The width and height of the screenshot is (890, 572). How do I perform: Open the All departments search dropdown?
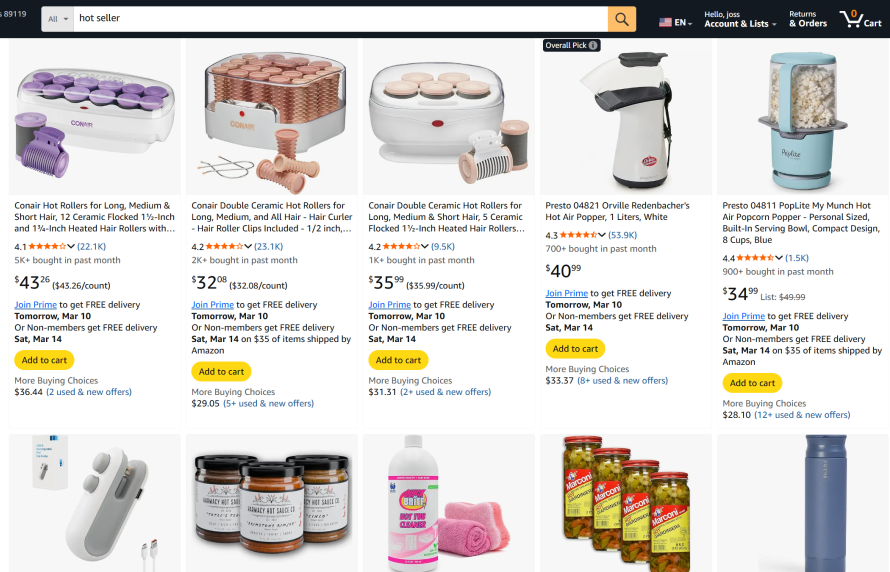(58, 19)
